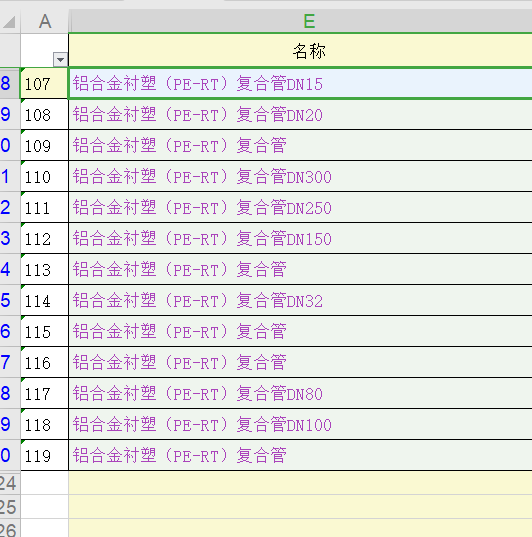Select the row header ending in 24
This screenshot has height=537, width=532.
[10, 483]
